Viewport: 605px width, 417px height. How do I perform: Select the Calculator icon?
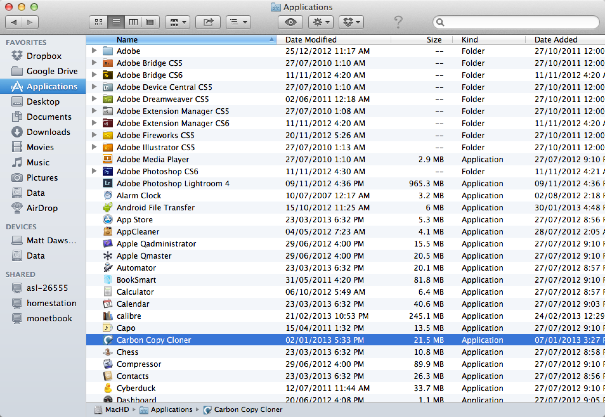(108, 292)
